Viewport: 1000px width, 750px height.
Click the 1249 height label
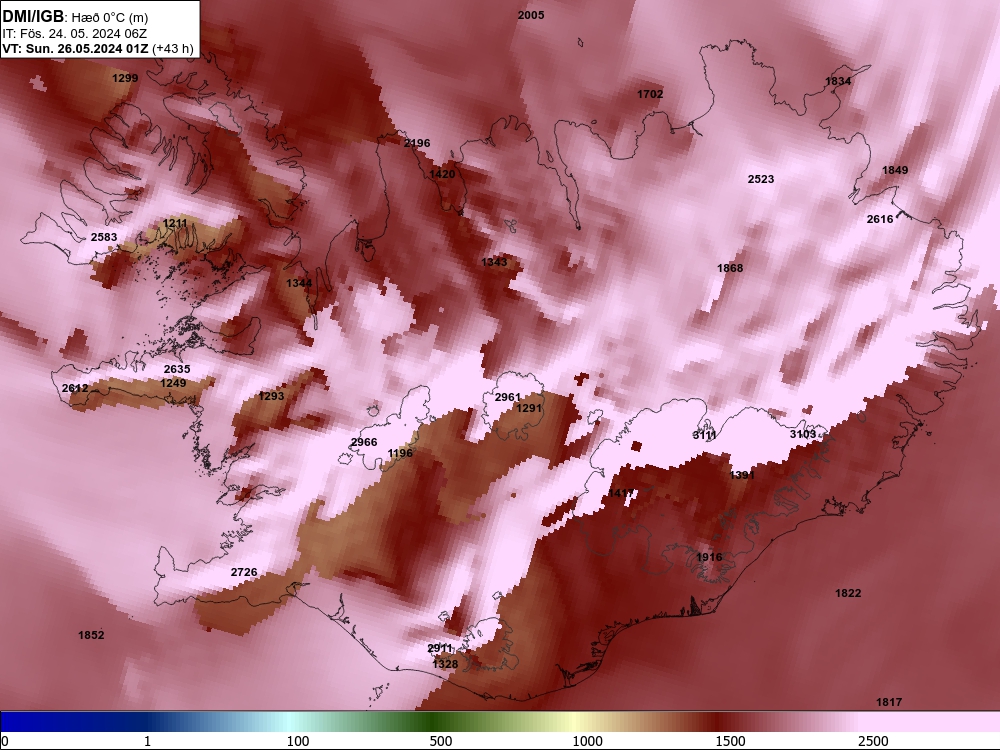click(x=173, y=383)
